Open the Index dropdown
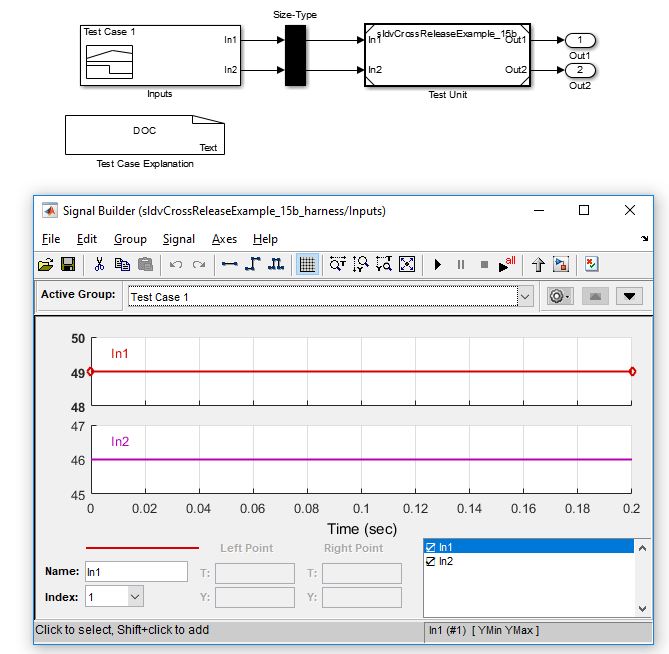669x654 pixels. pyautogui.click(x=135, y=596)
